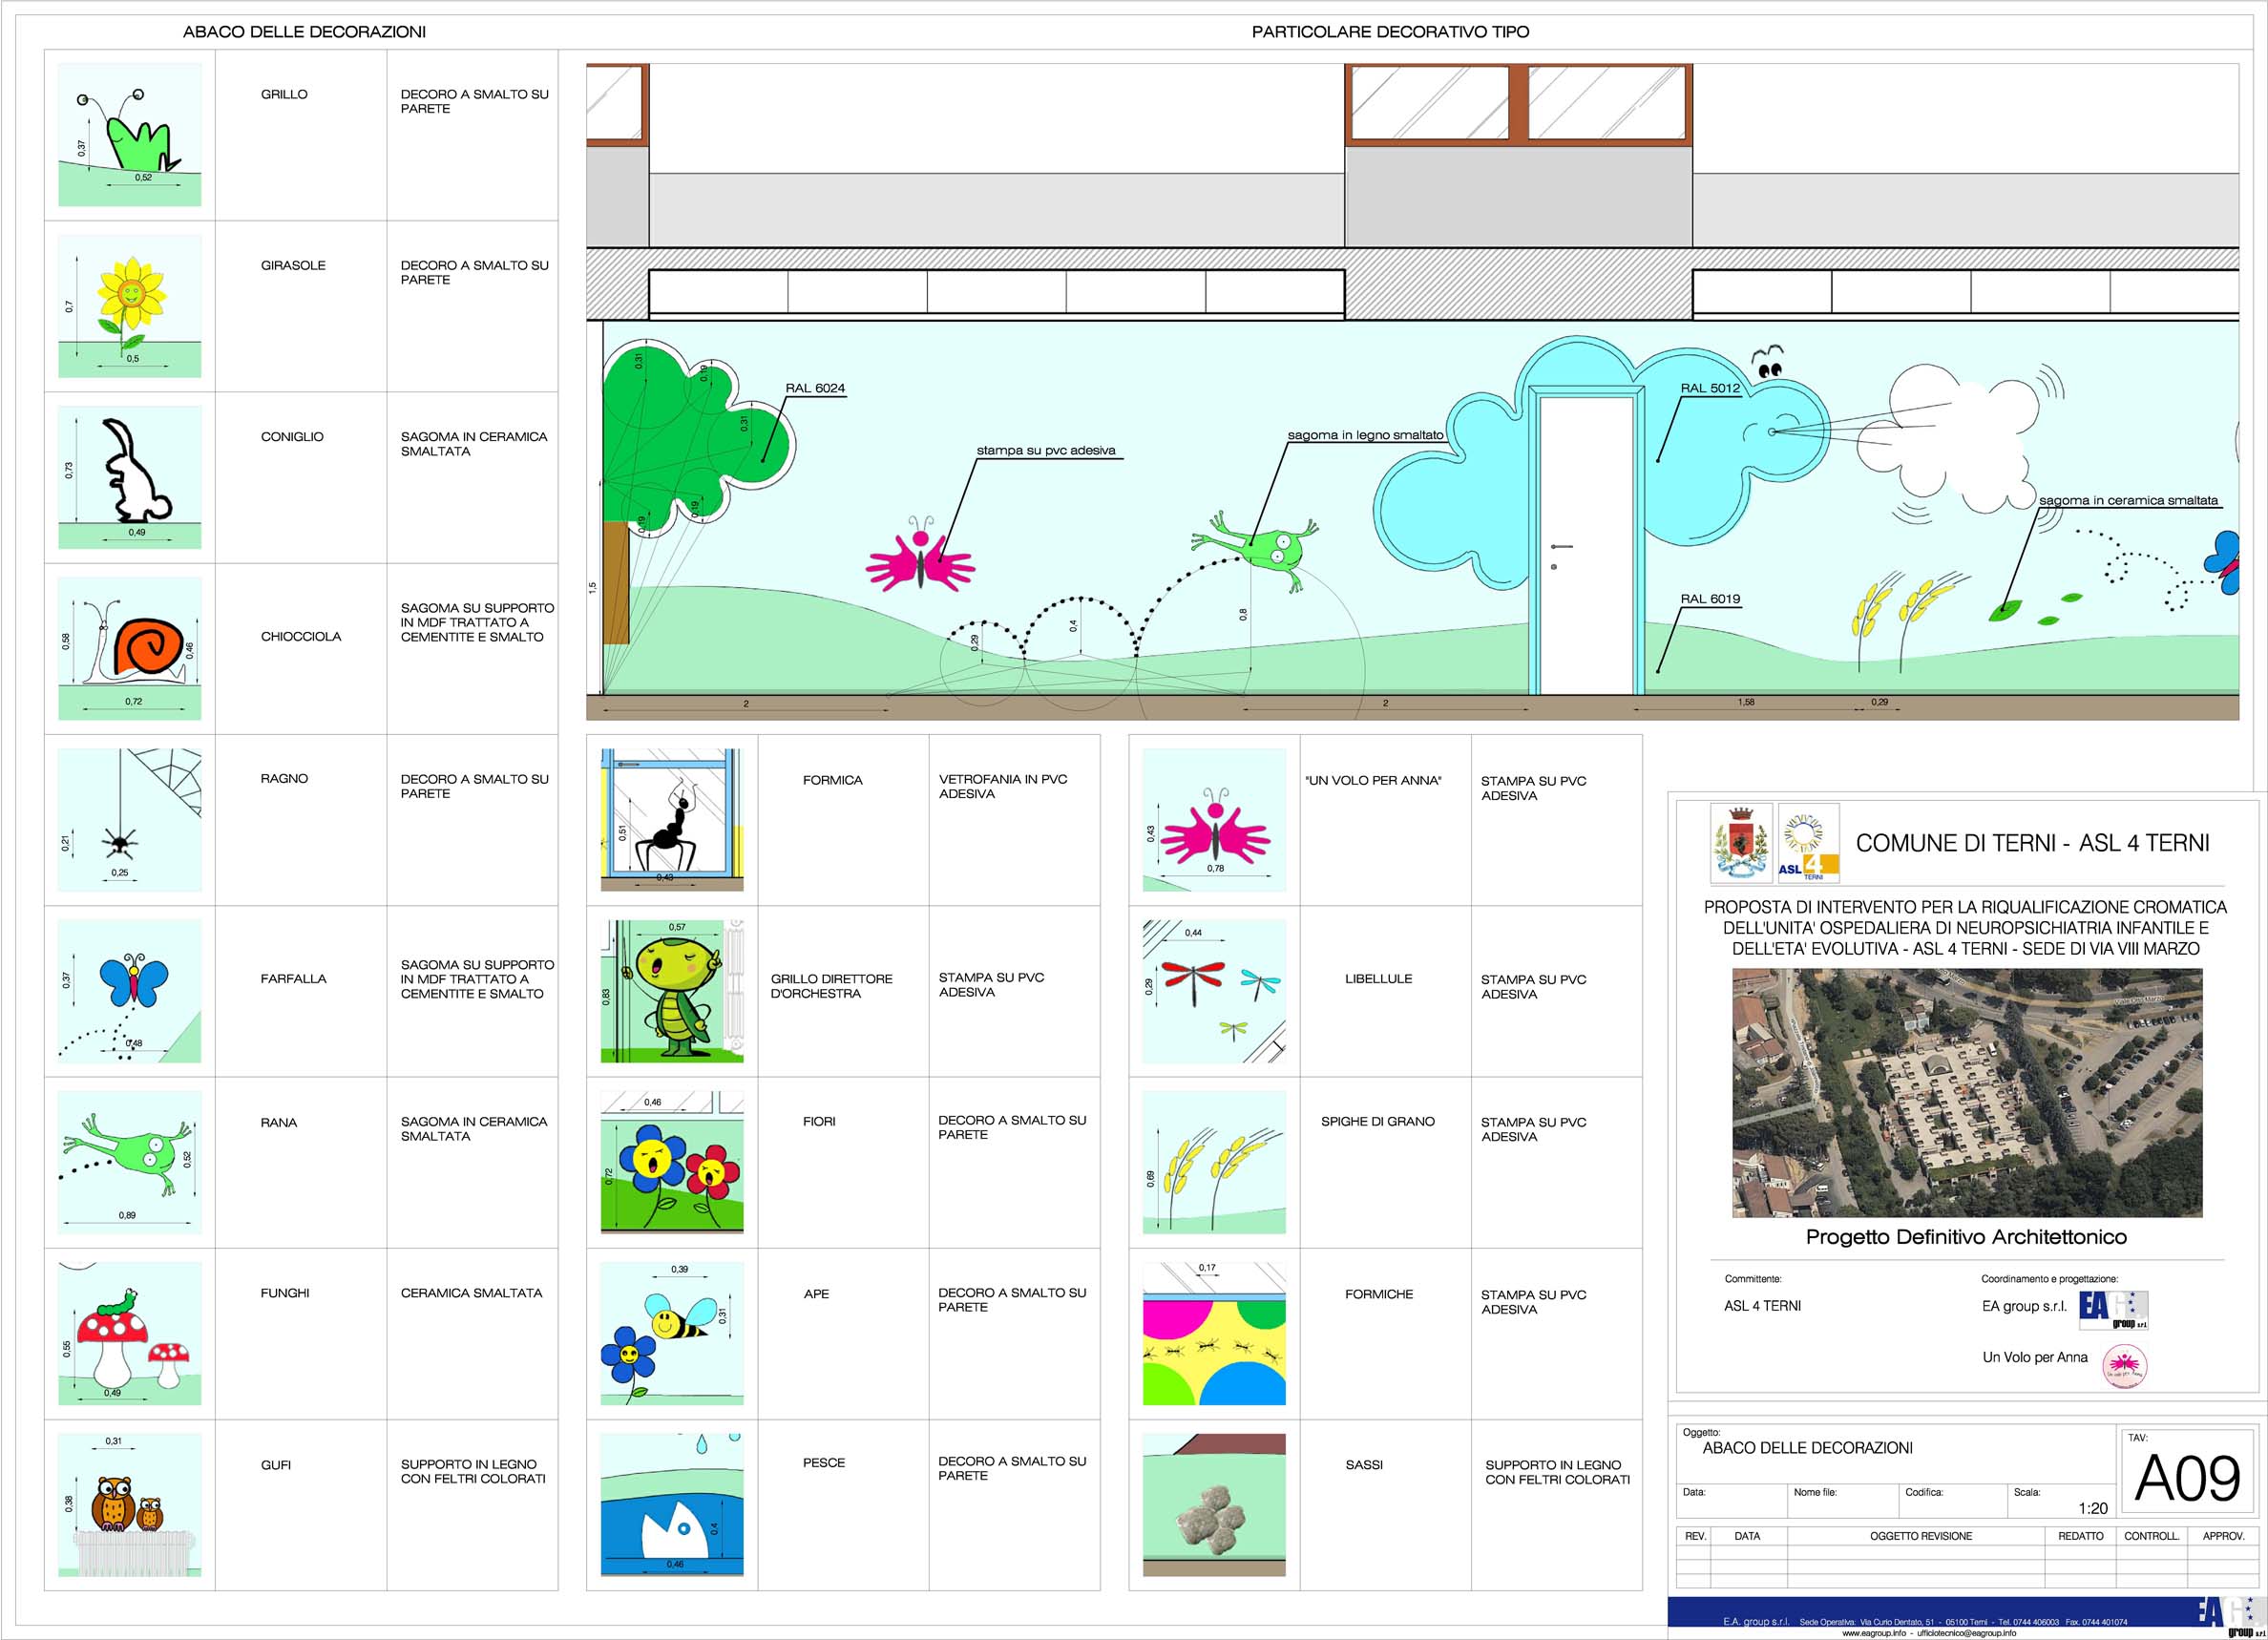Click the 'RAL 6019' color label
Image resolution: width=2268 pixels, height=1640 pixels.
pyautogui.click(x=1710, y=599)
